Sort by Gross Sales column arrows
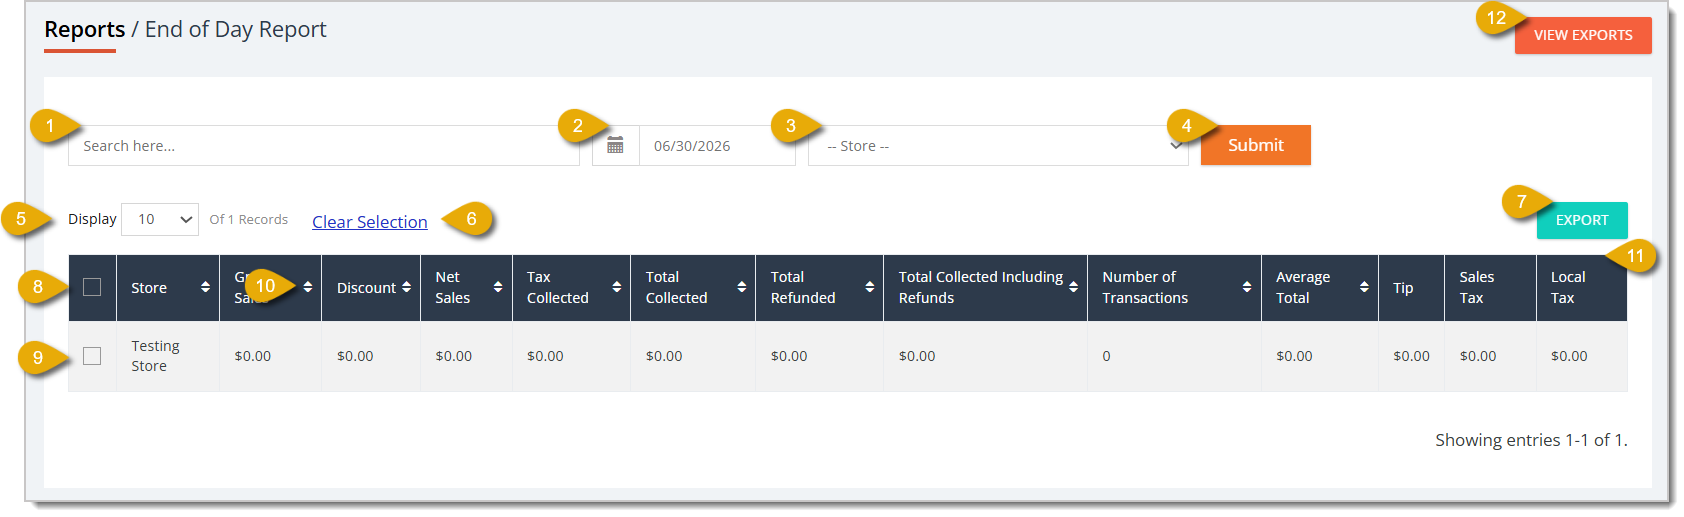 (x=308, y=287)
